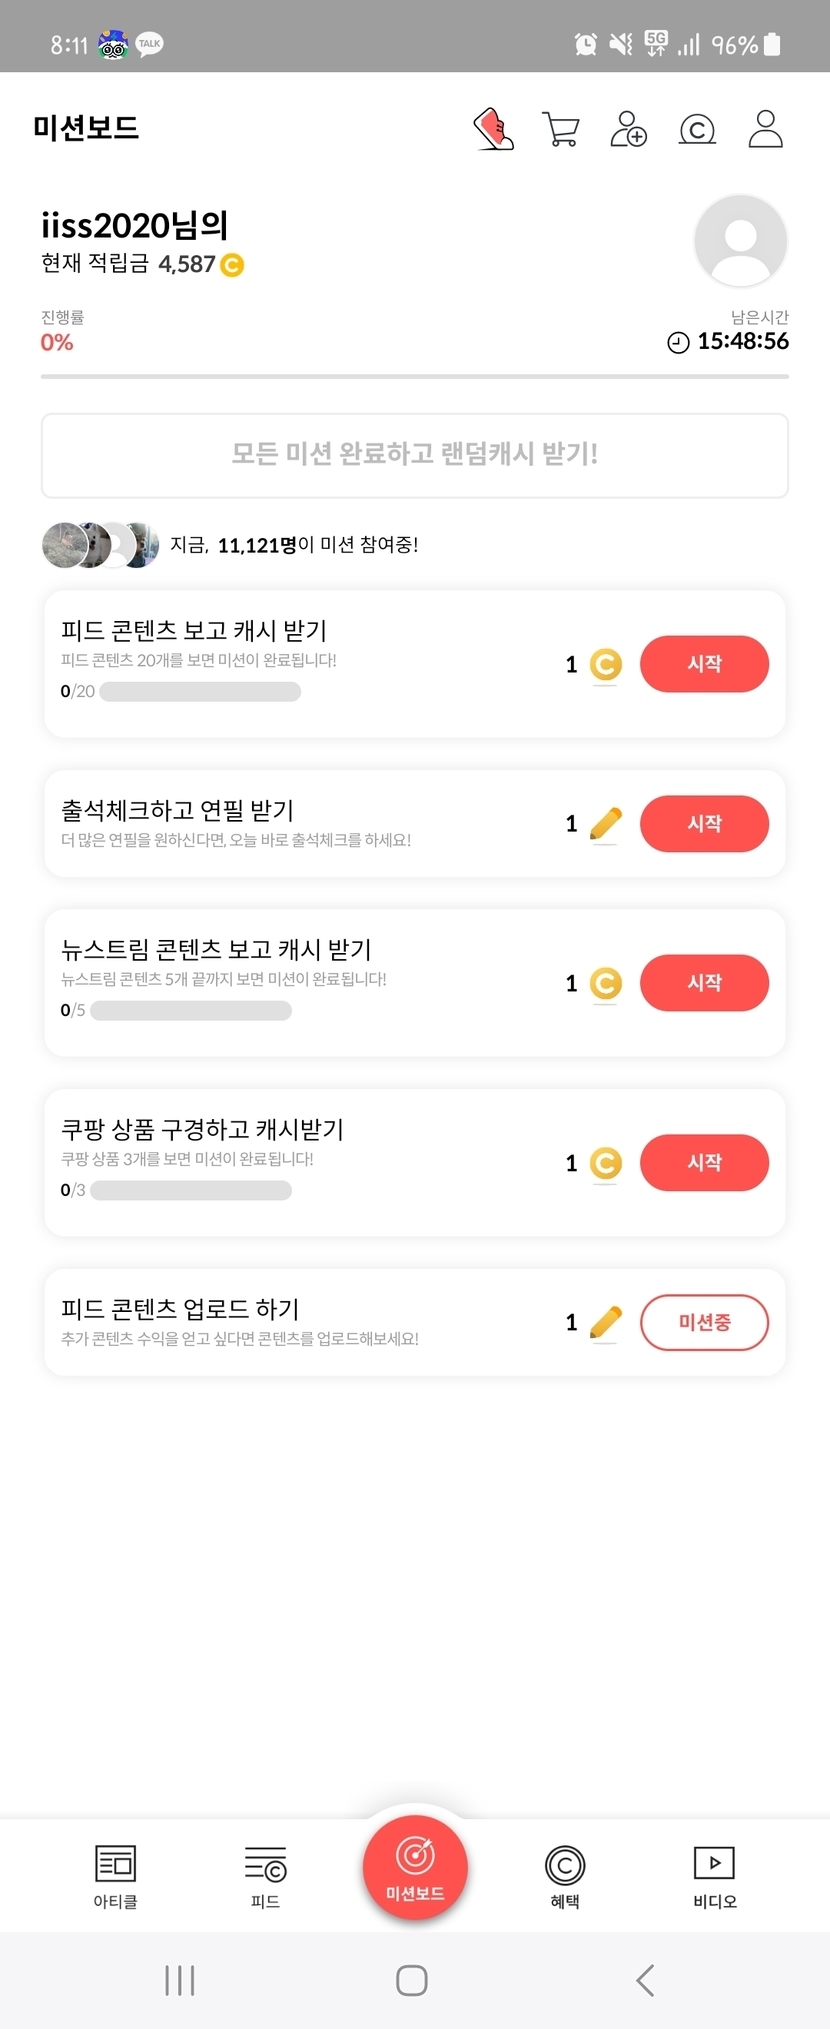Tap the gray profile avatar picture

[740, 241]
